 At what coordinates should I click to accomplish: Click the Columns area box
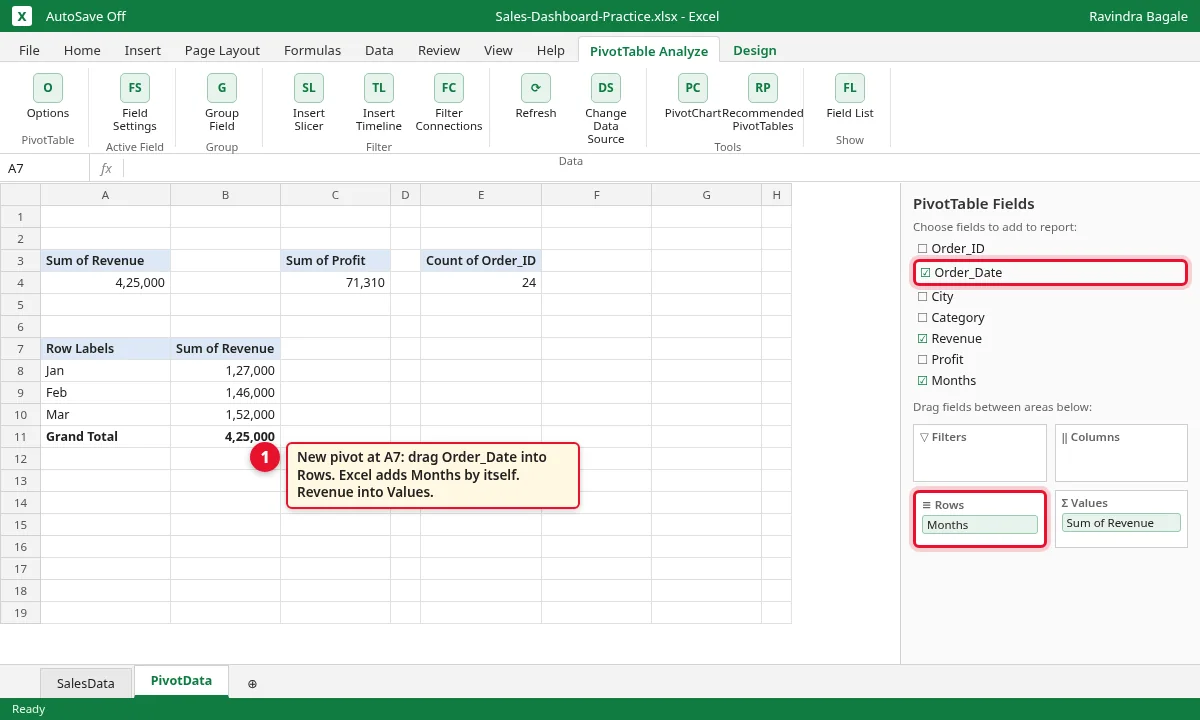(x=1121, y=453)
